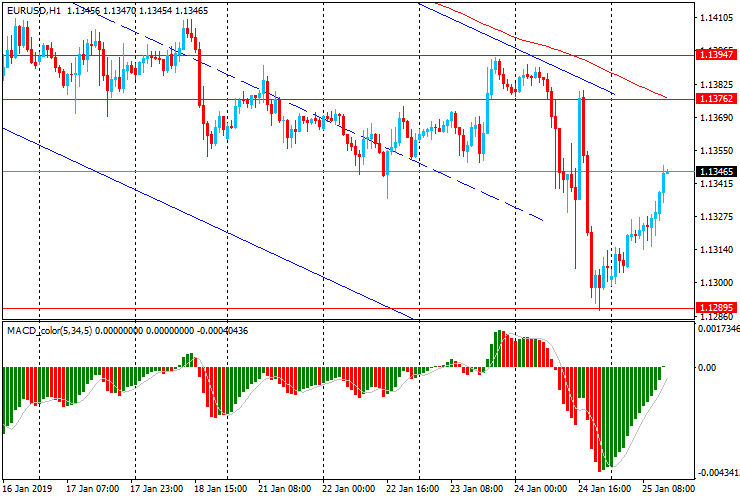Click the black current price label 1.13465

(716, 171)
